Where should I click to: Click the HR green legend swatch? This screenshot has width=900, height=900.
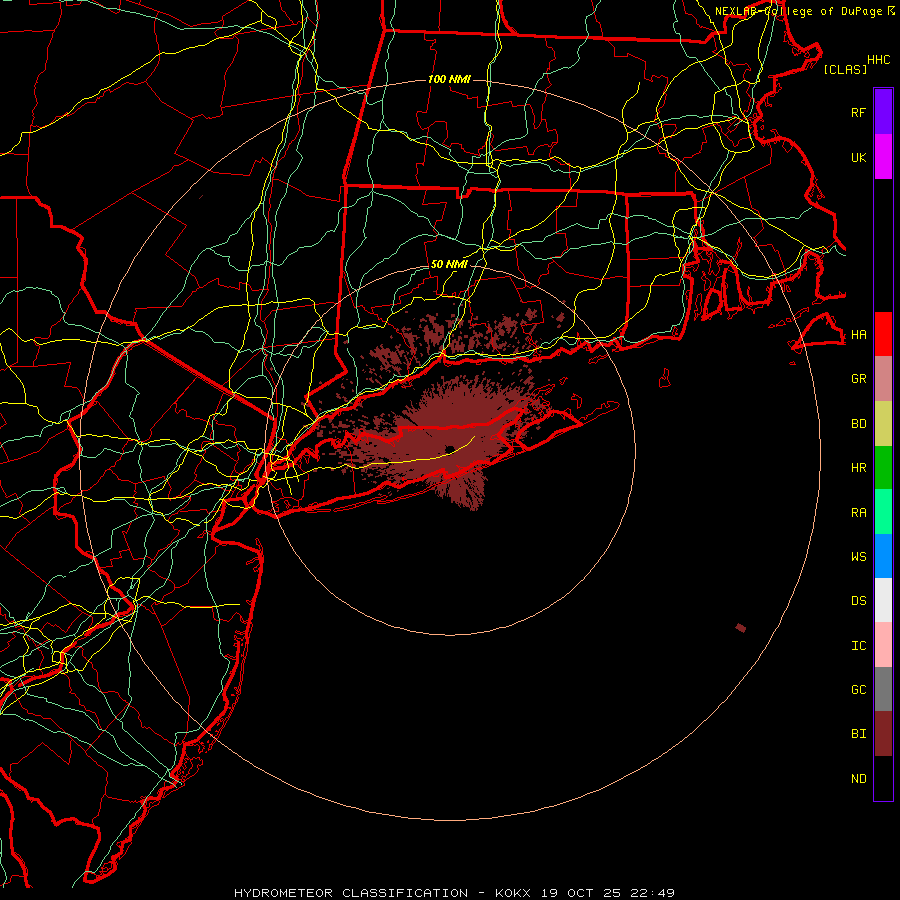(883, 468)
